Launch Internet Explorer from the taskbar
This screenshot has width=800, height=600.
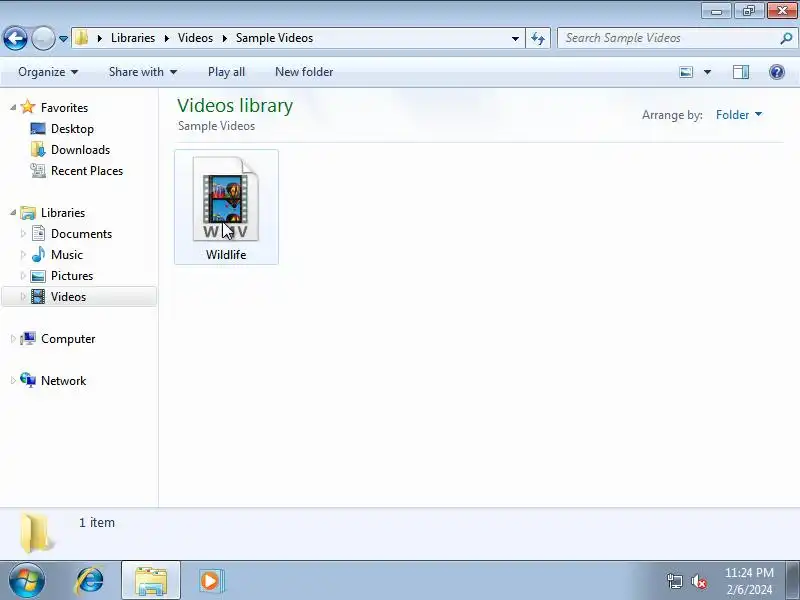pyautogui.click(x=89, y=580)
